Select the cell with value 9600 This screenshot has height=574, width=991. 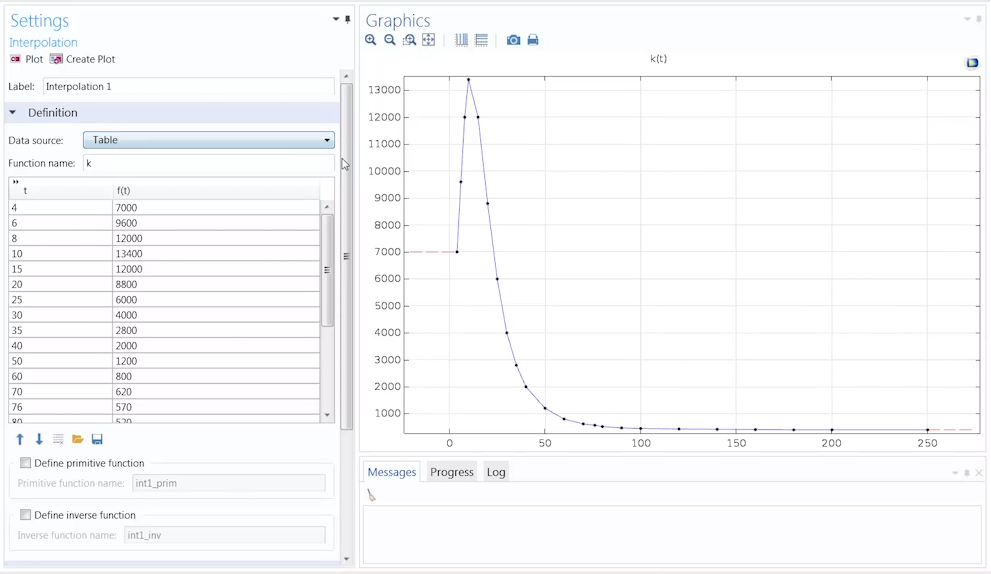(x=216, y=223)
